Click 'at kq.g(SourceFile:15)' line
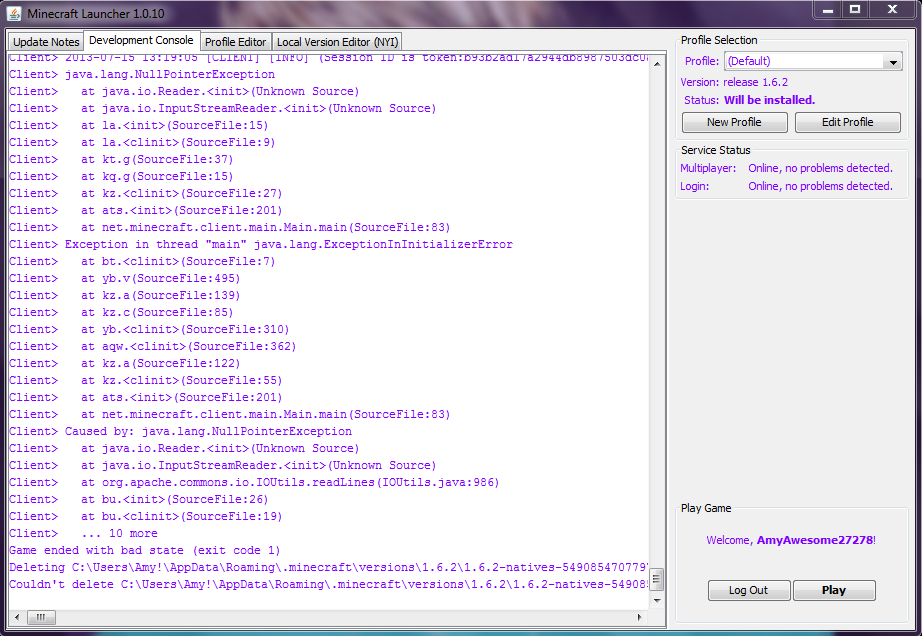 pos(121,176)
